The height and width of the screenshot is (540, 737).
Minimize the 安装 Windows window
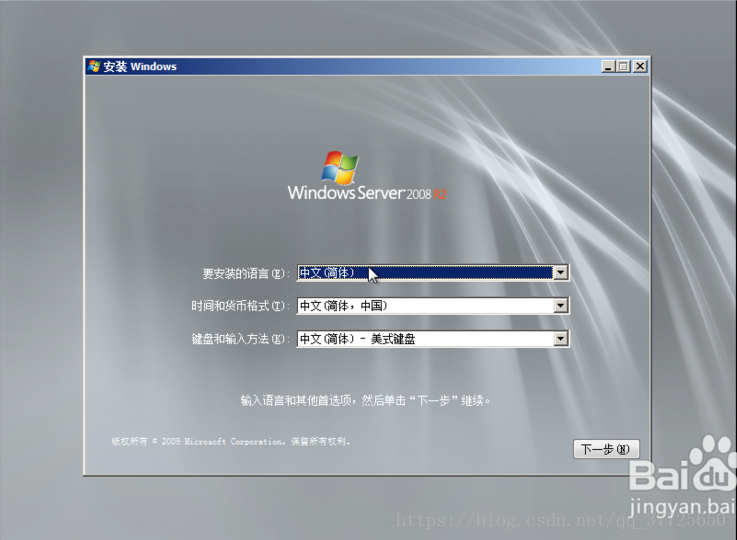click(x=608, y=67)
